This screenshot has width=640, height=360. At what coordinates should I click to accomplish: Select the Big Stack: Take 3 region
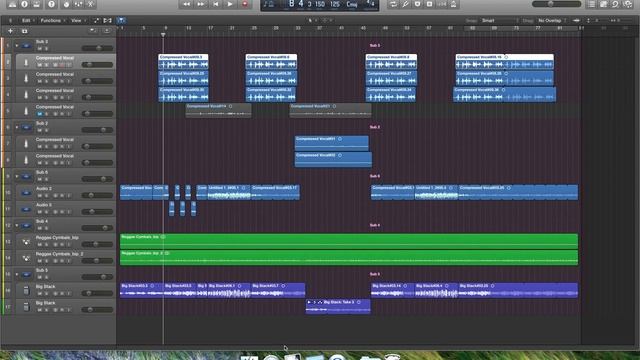click(338, 306)
